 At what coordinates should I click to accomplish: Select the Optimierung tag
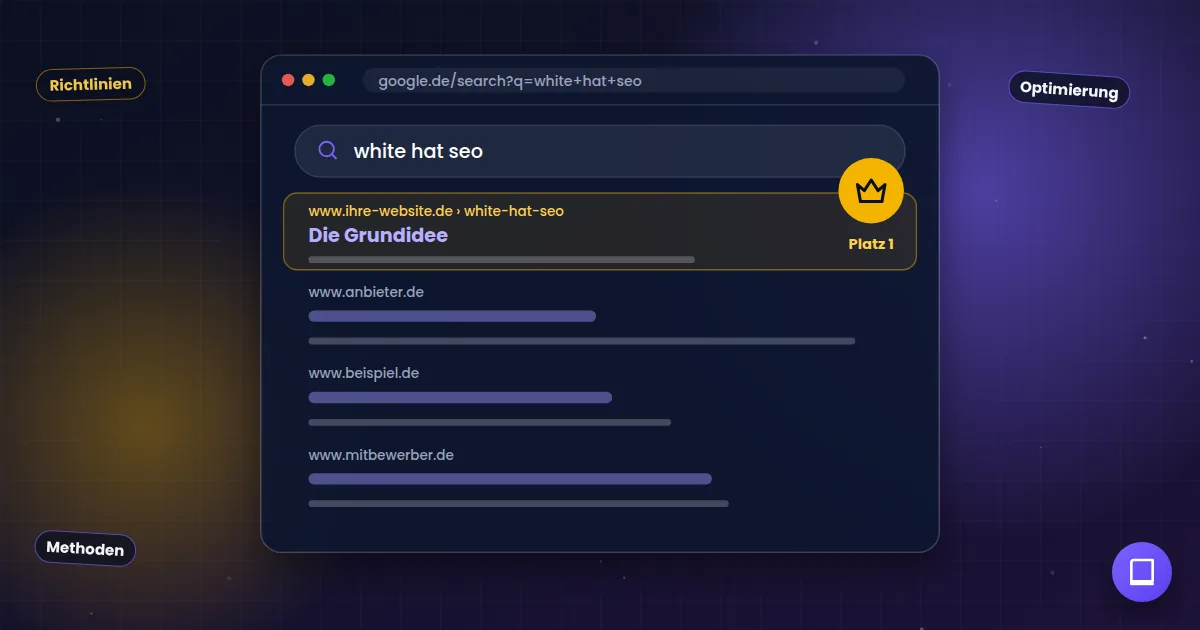click(x=1069, y=89)
